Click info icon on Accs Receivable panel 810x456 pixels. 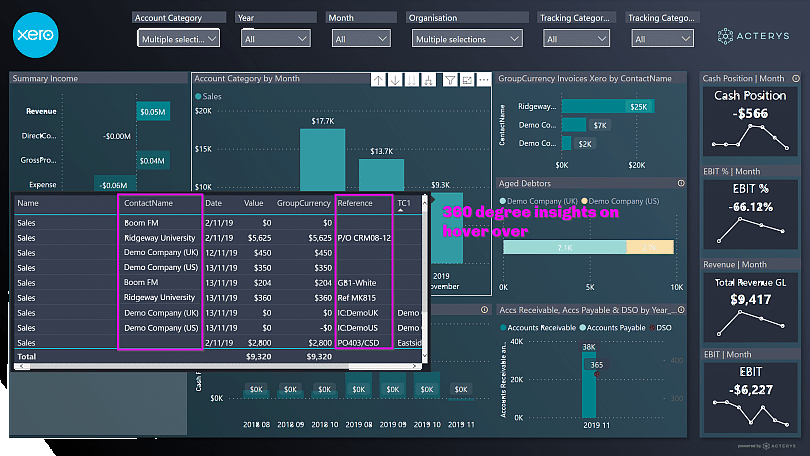tap(681, 310)
